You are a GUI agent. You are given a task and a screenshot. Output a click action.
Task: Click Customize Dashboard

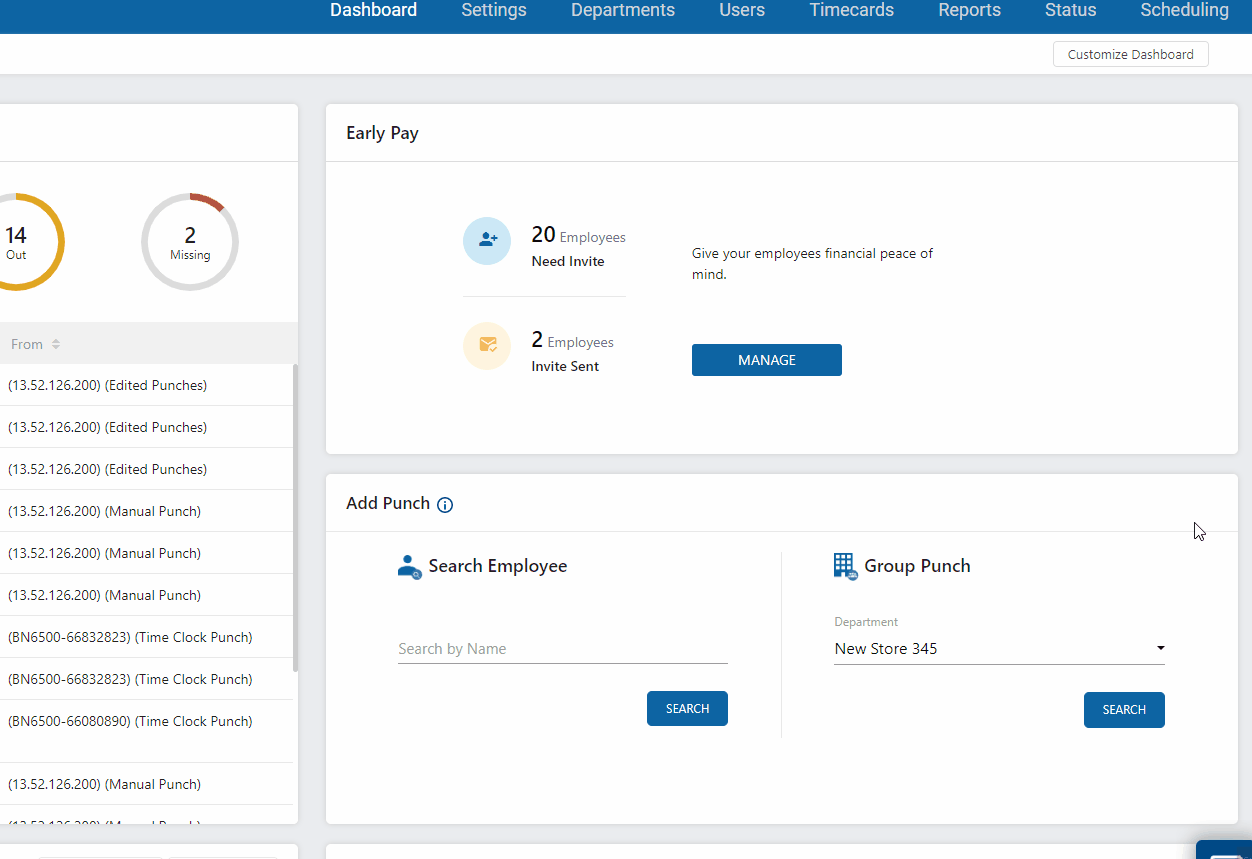(x=1130, y=54)
